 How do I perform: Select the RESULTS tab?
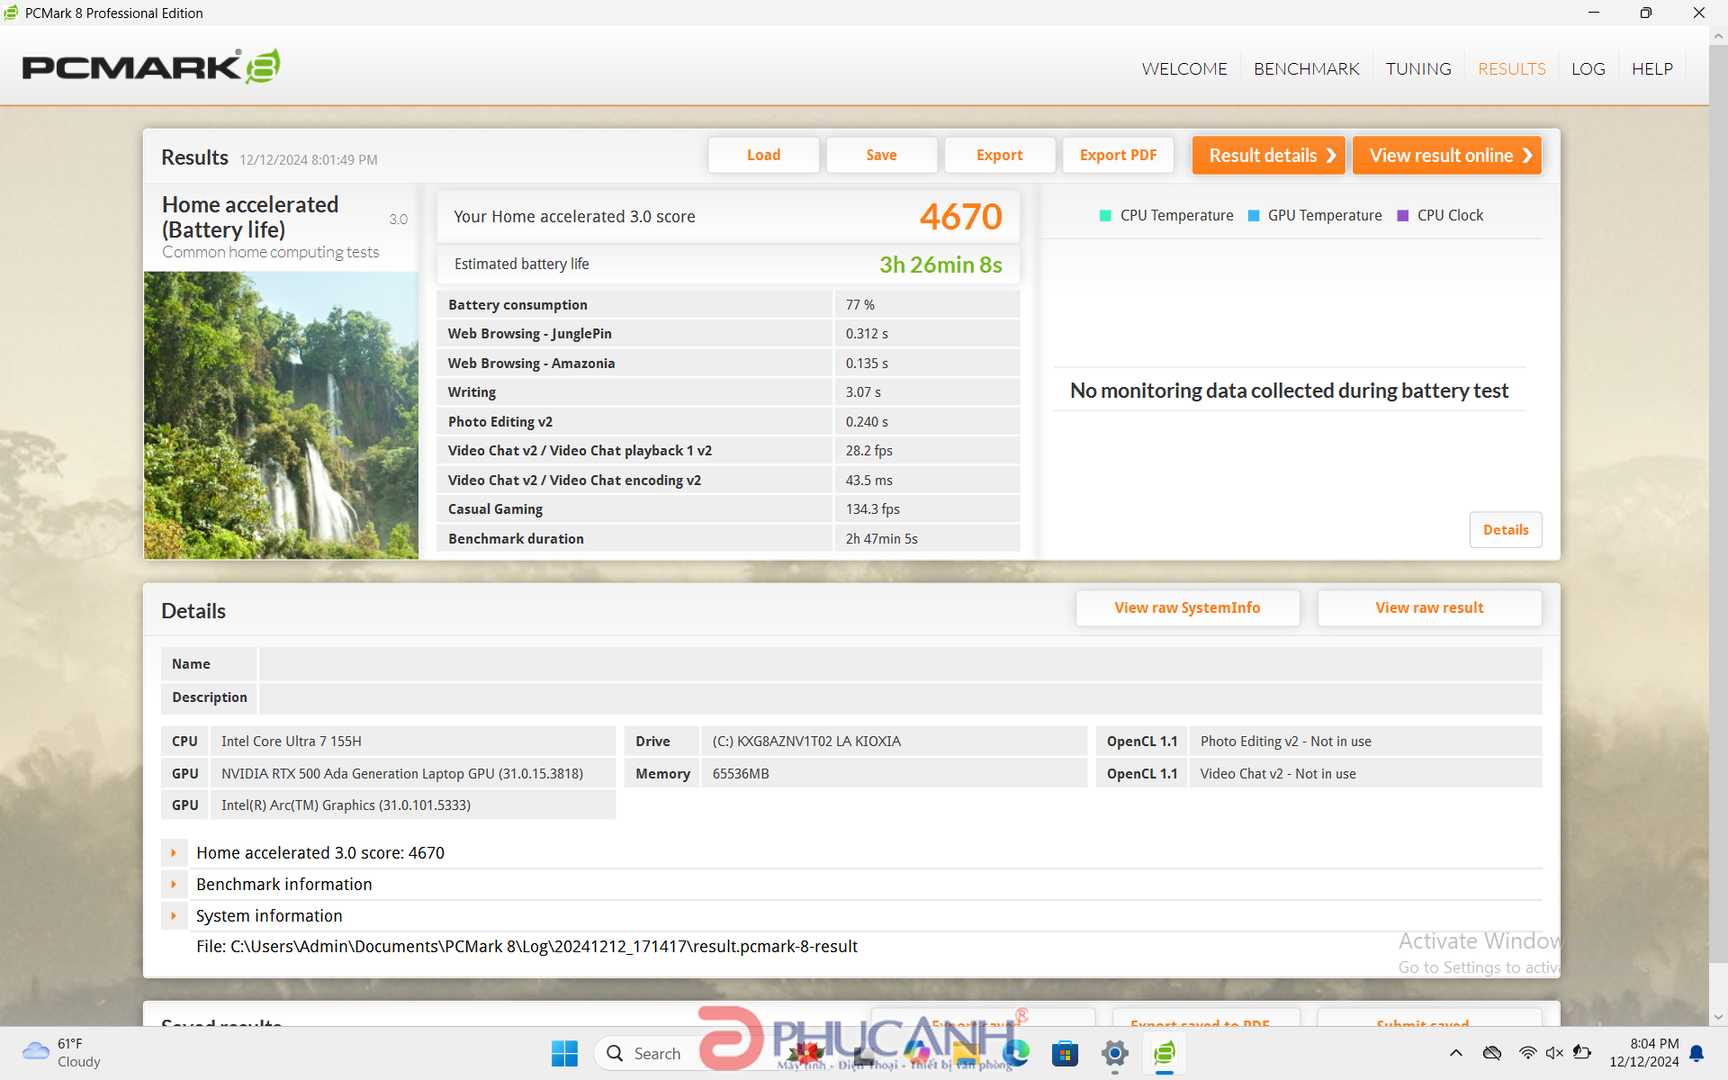[1511, 69]
